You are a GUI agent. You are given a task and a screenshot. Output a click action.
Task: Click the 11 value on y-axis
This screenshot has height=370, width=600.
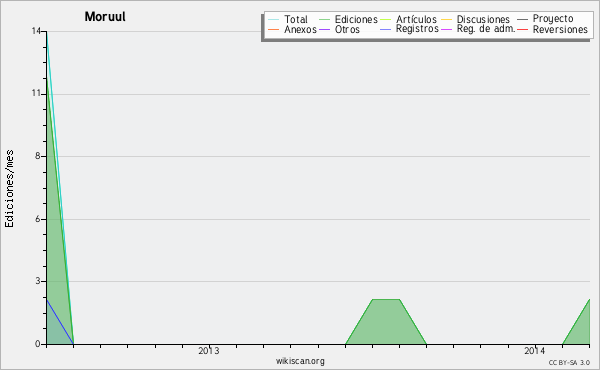(36, 93)
